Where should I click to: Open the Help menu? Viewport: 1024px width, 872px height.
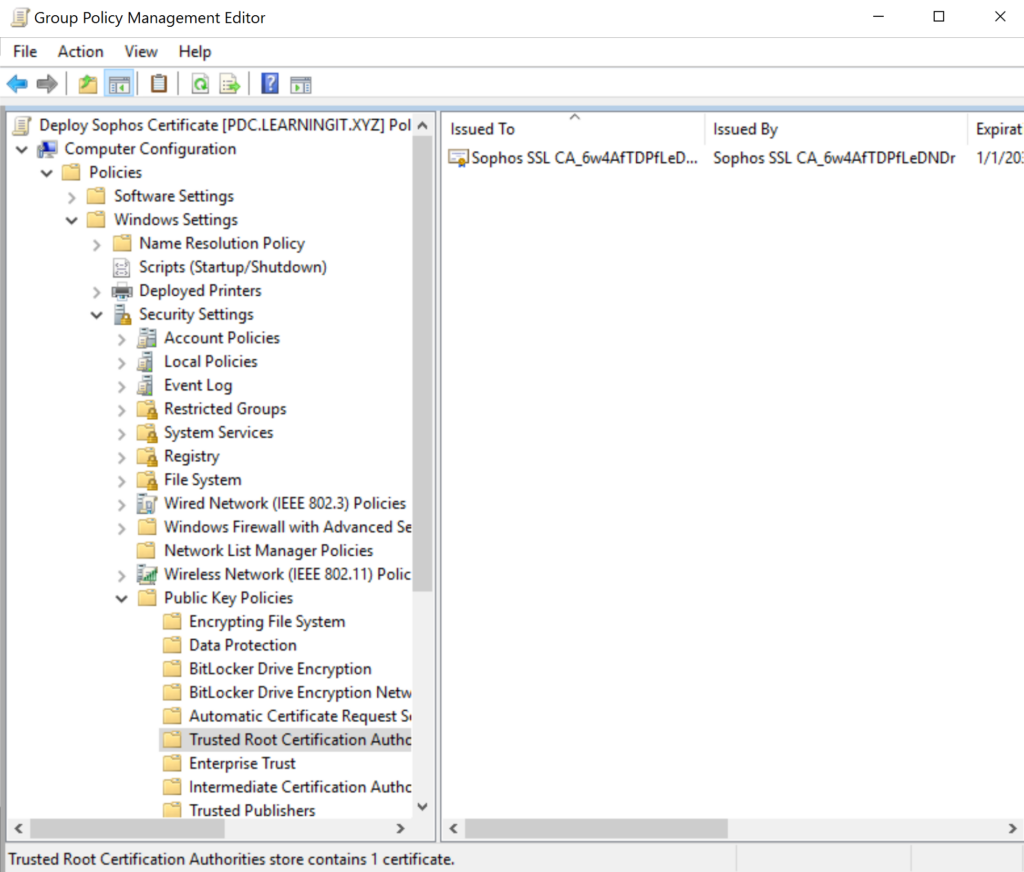(195, 52)
